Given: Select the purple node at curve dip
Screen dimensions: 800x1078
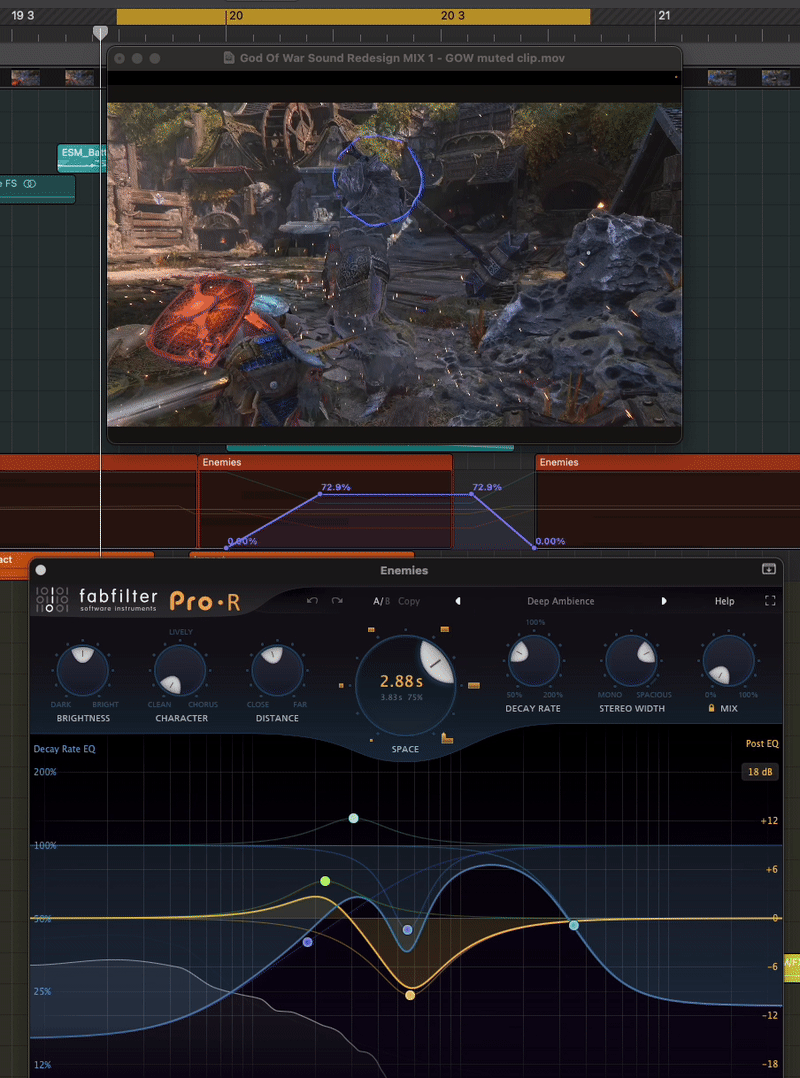Looking at the screenshot, I should (x=408, y=930).
